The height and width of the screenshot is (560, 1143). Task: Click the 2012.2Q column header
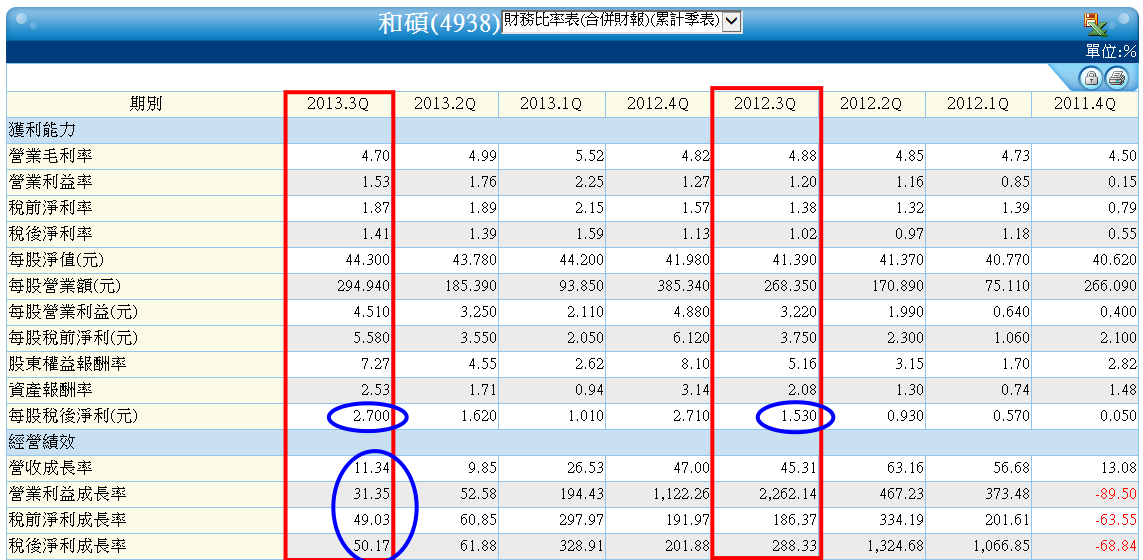pyautogui.click(x=871, y=104)
